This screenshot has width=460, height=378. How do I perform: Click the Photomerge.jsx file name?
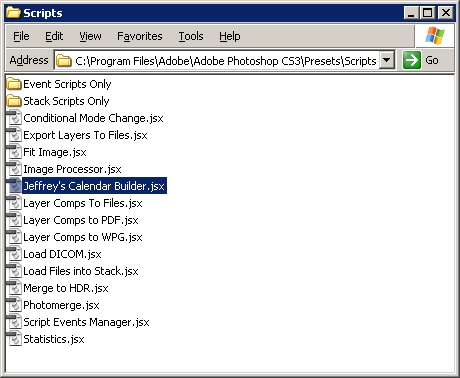pyautogui.click(x=61, y=305)
